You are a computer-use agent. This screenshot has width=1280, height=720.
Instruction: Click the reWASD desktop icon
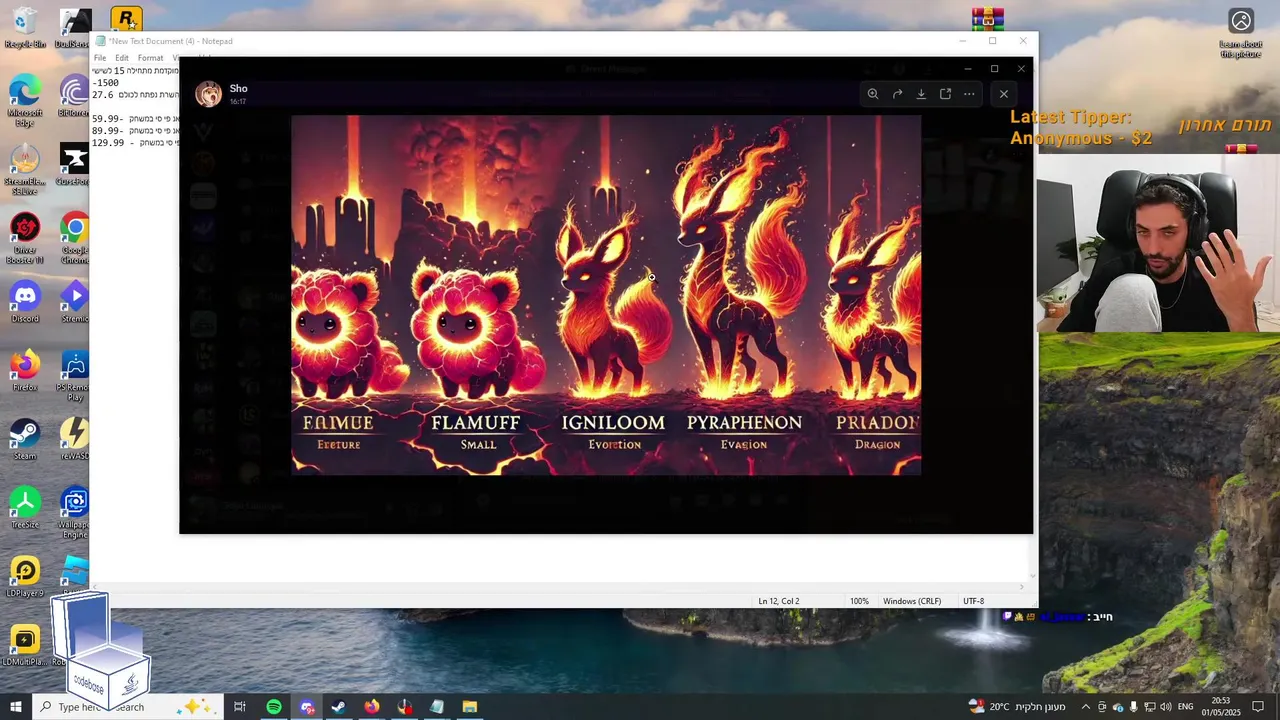pyautogui.click(x=74, y=439)
